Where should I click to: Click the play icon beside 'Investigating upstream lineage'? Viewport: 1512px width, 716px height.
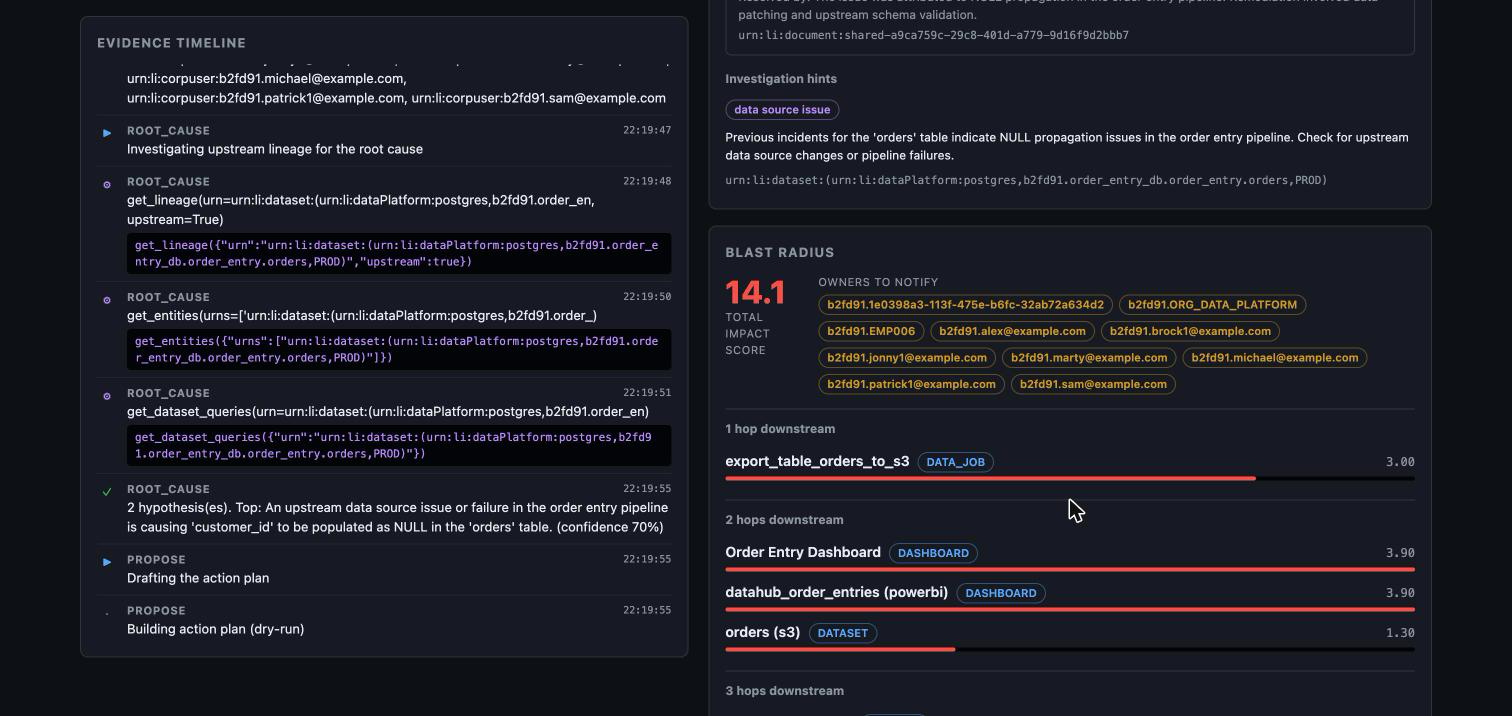107,132
